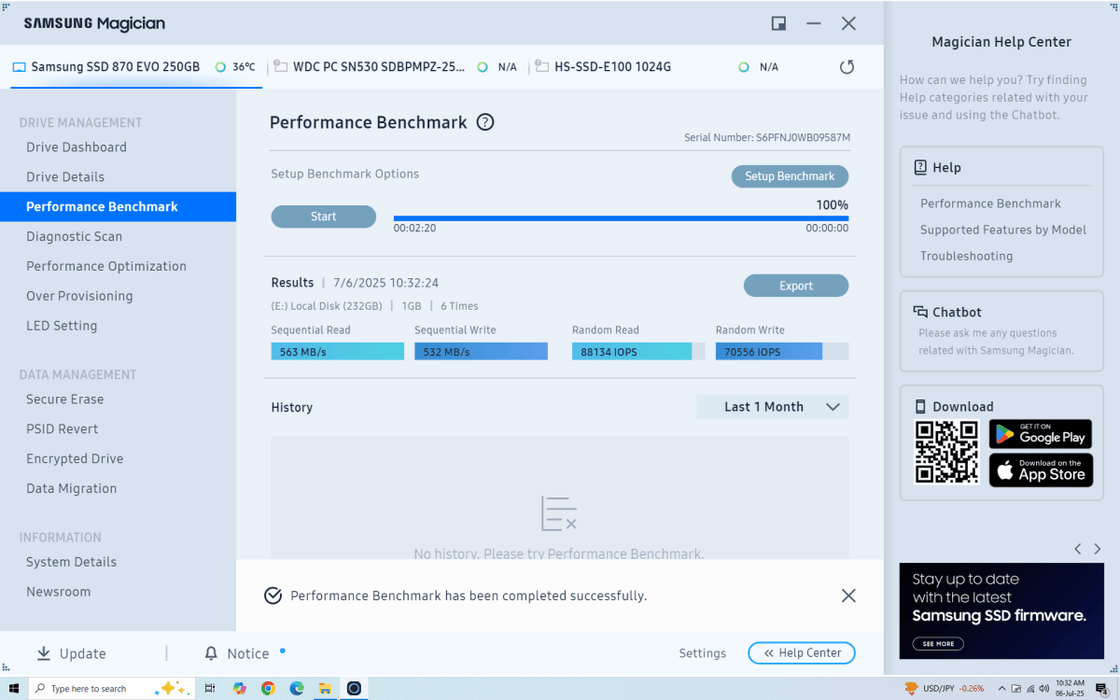Click the Update download icon

click(44, 653)
